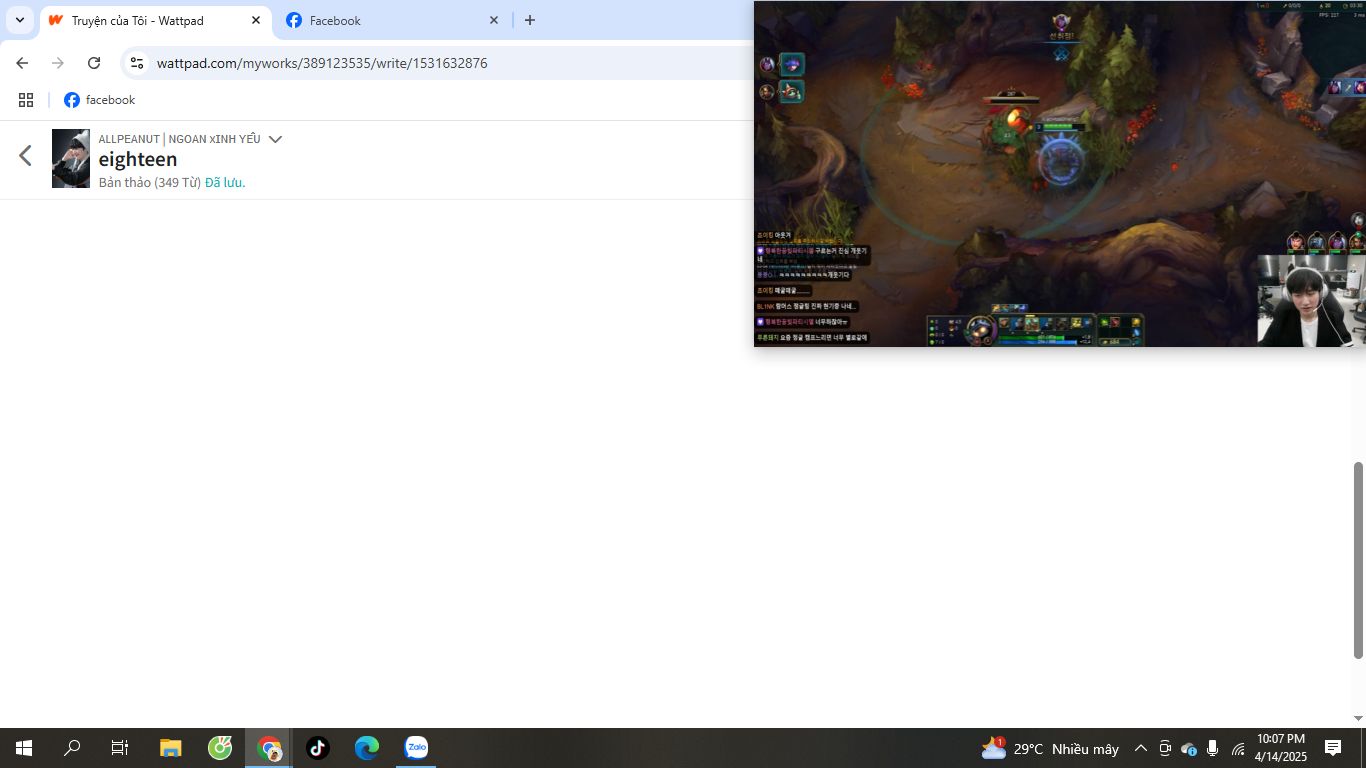Open Task View on taskbar
This screenshot has width=1366, height=768.
pos(120,748)
